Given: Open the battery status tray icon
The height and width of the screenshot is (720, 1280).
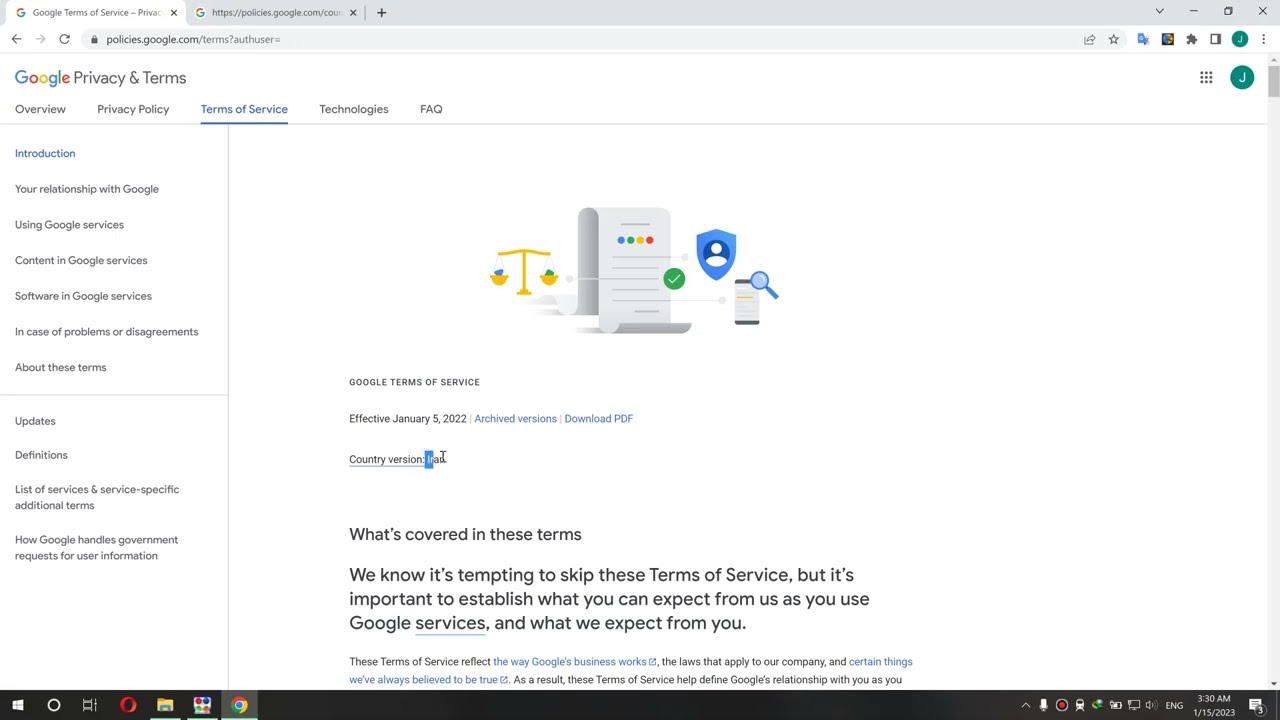Looking at the screenshot, I should pos(1115,706).
